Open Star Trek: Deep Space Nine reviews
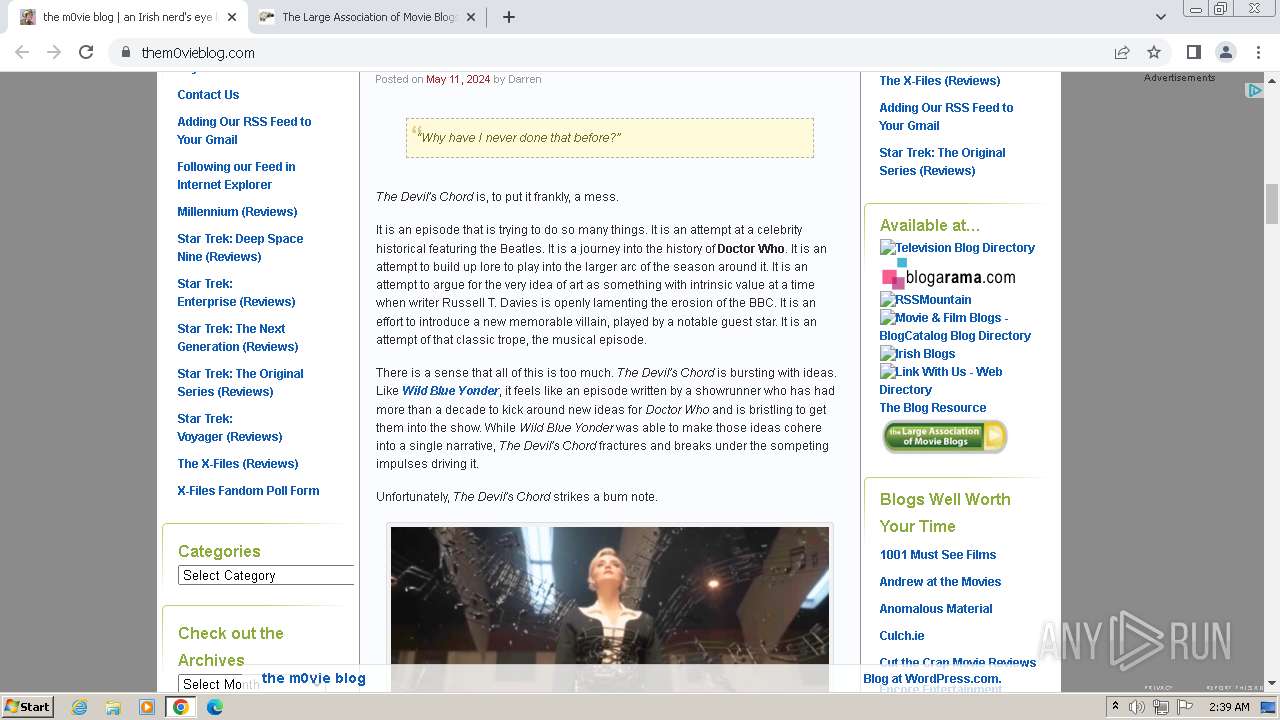The image size is (1280, 720). point(240,247)
